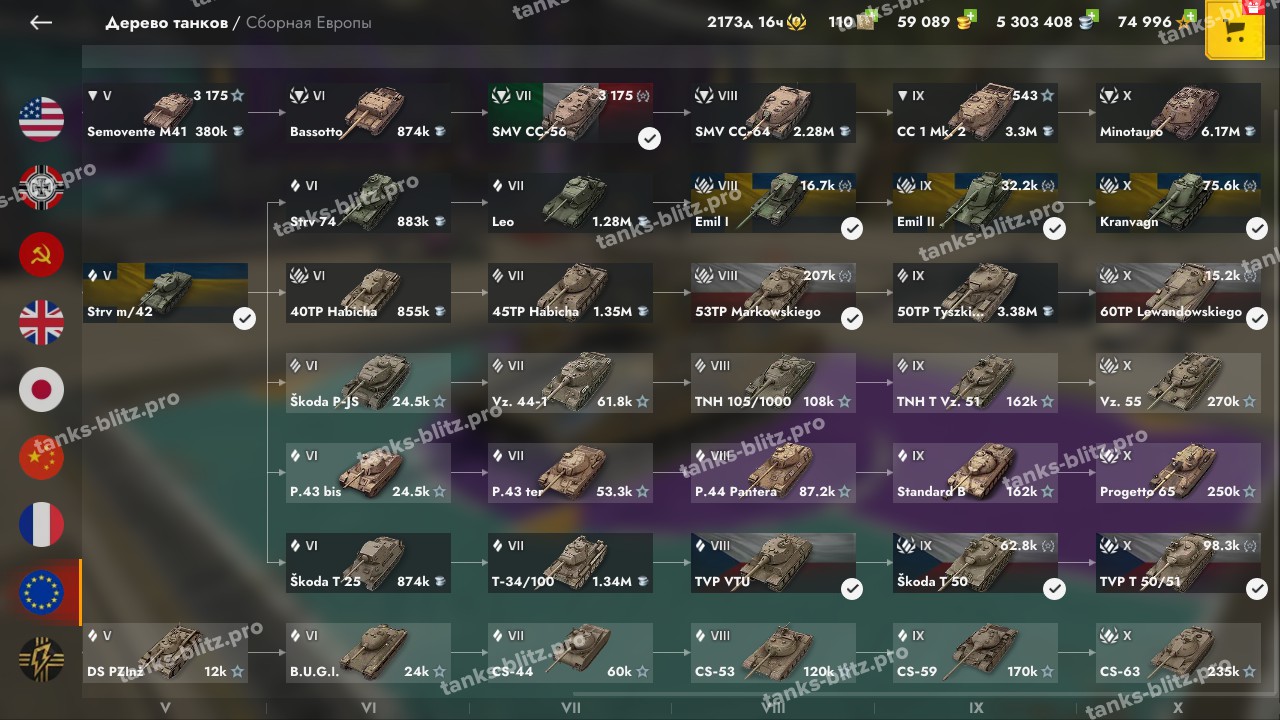Viewport: 1280px width, 720px height.
Task: Go back using the arrow icon
Action: tap(41, 22)
